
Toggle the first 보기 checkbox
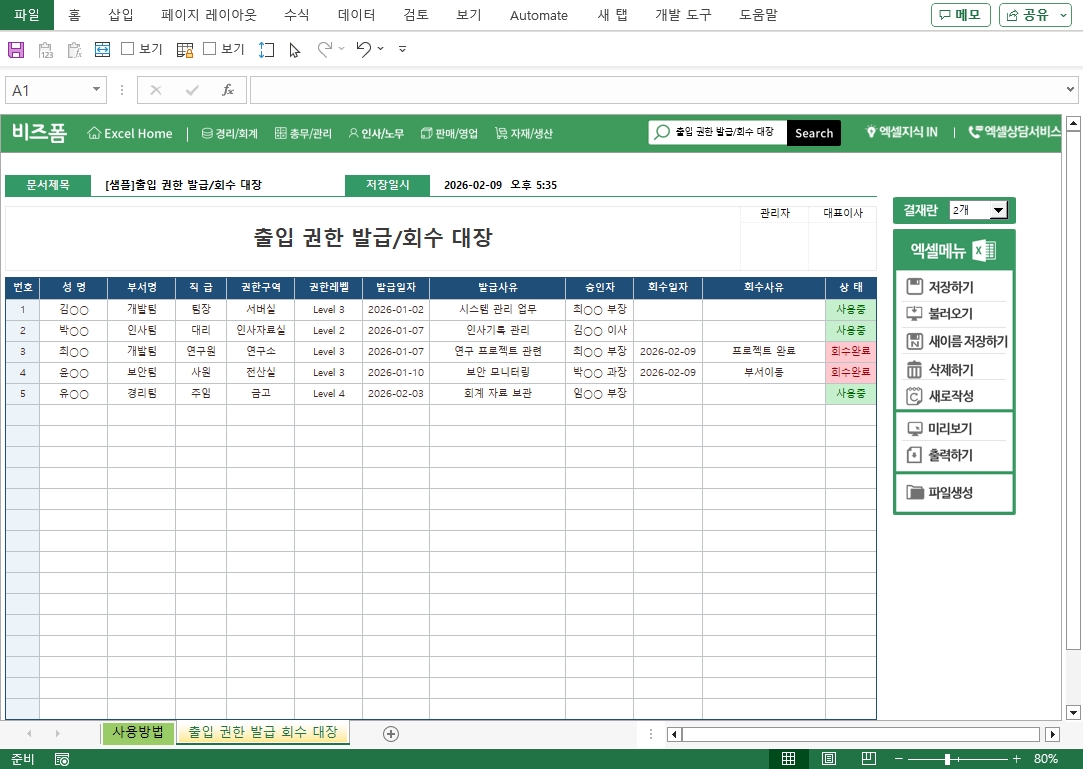128,48
